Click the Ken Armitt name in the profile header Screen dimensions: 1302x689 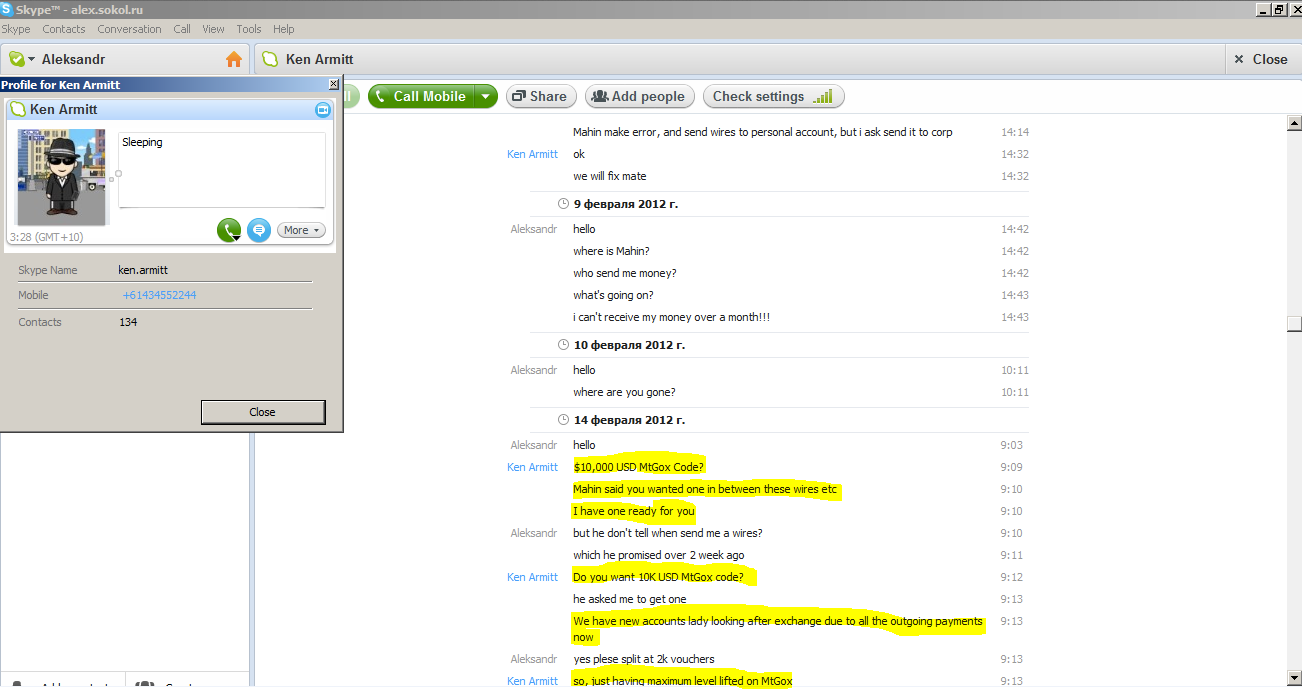click(64, 110)
